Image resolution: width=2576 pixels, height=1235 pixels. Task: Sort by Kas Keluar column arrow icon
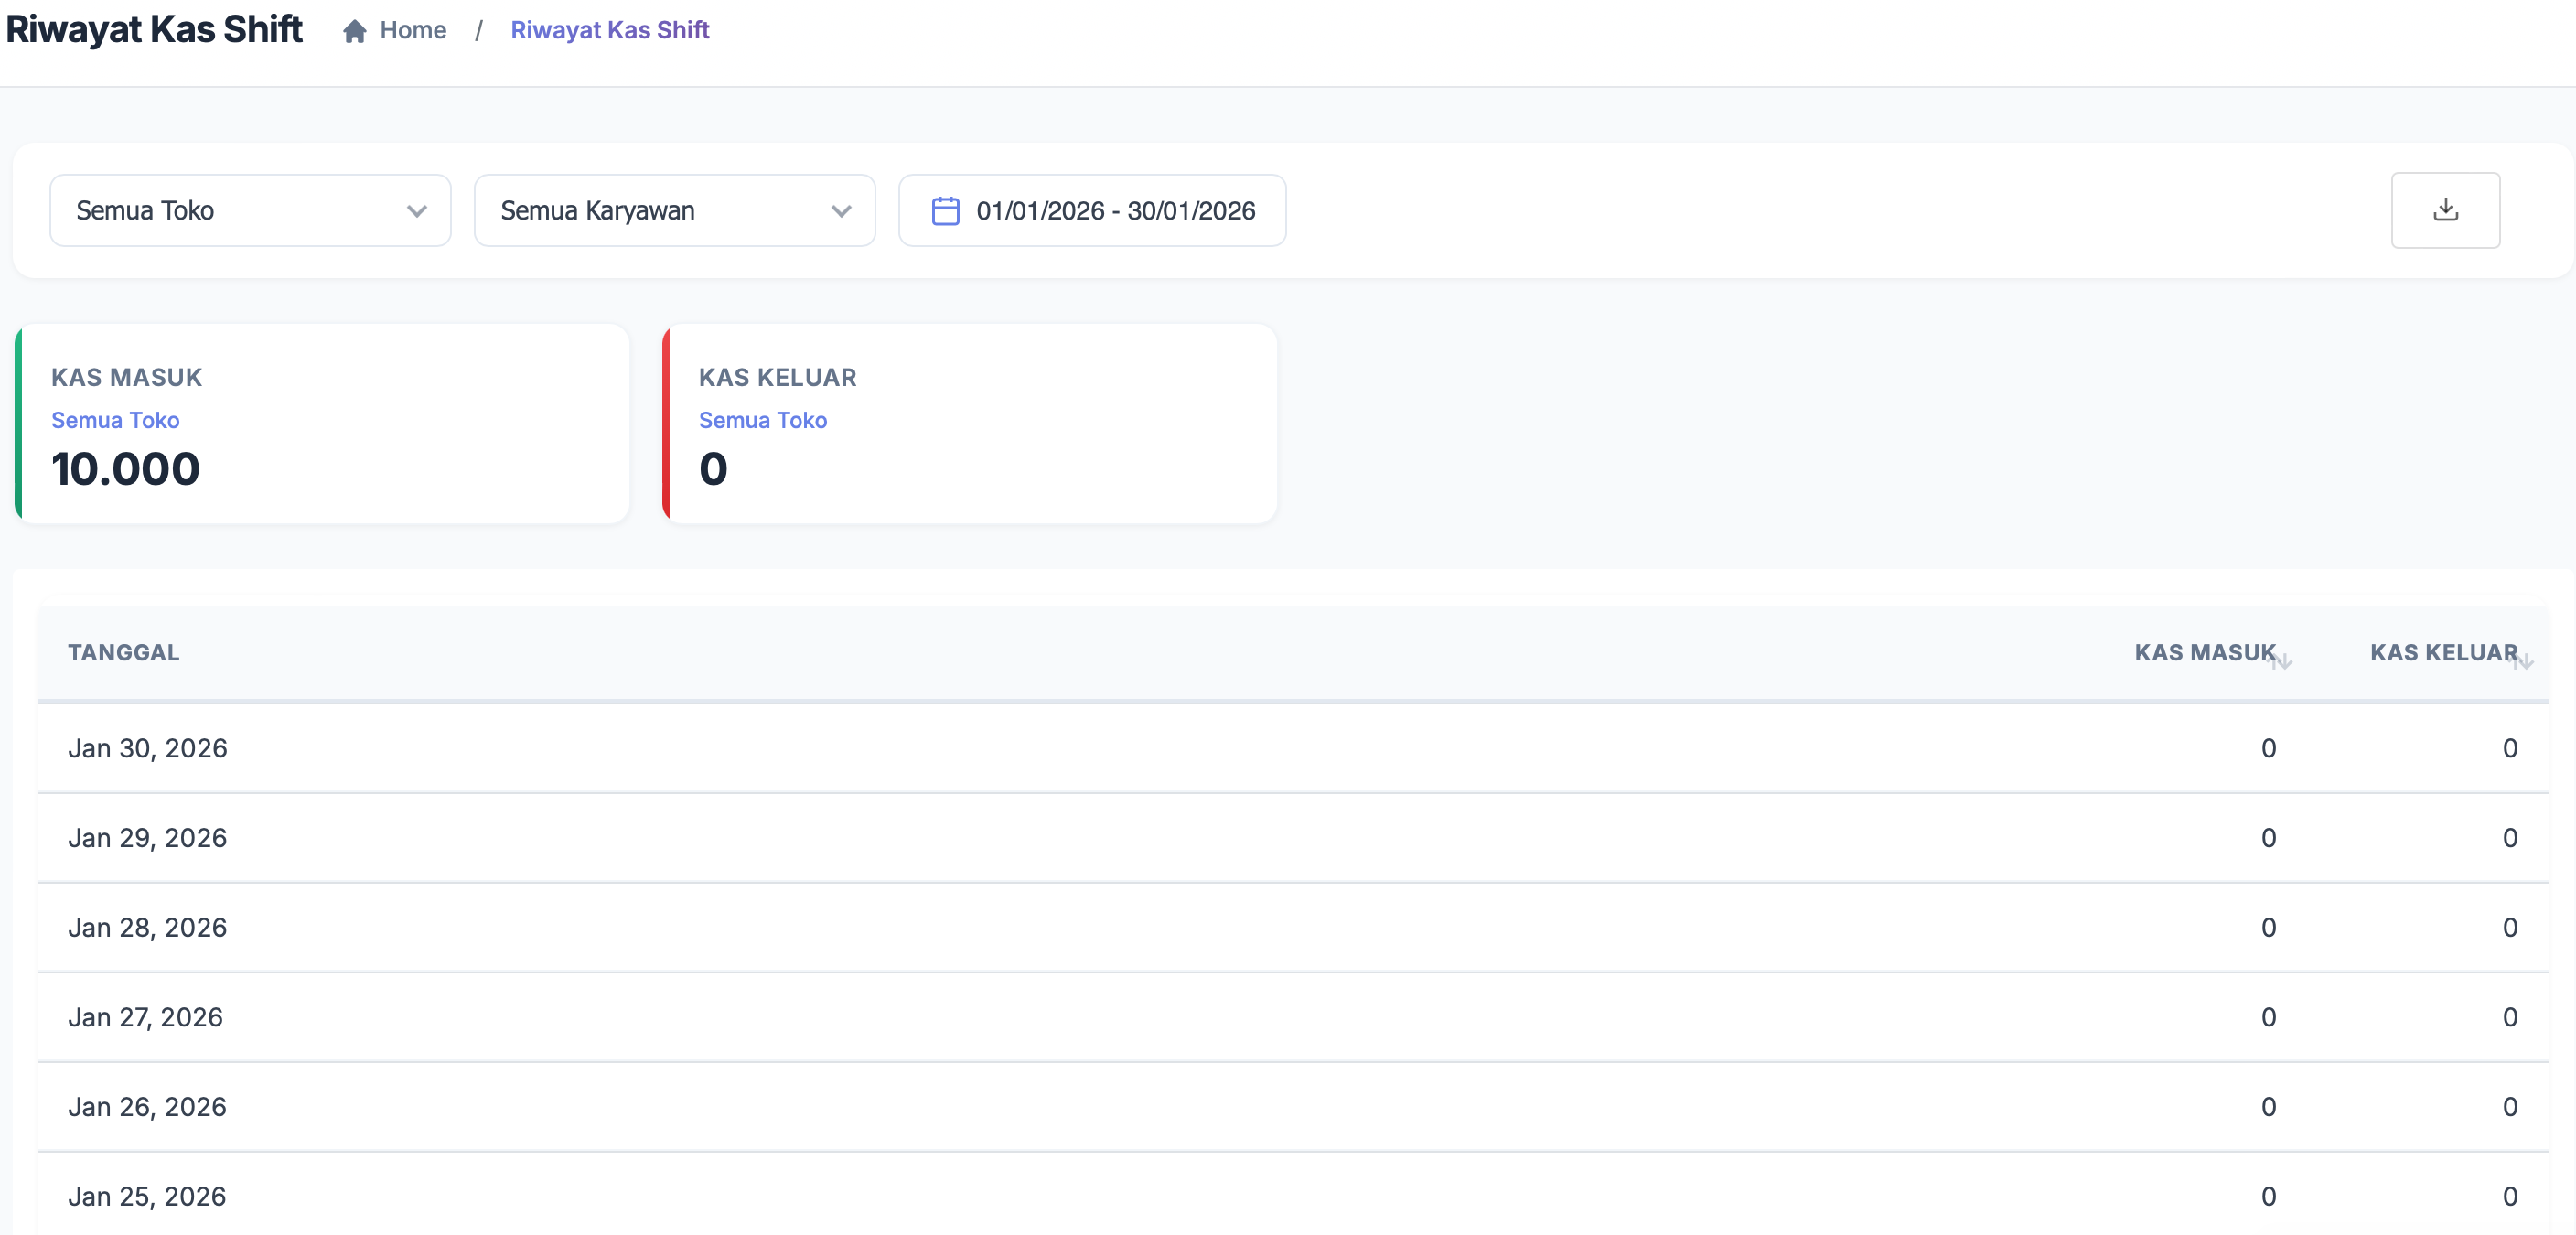click(x=2524, y=661)
